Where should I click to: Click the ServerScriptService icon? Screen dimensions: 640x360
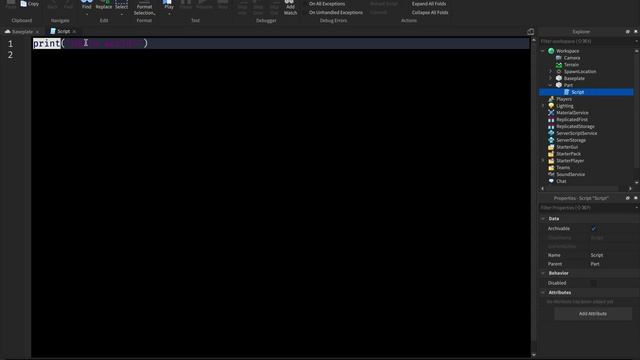point(551,133)
